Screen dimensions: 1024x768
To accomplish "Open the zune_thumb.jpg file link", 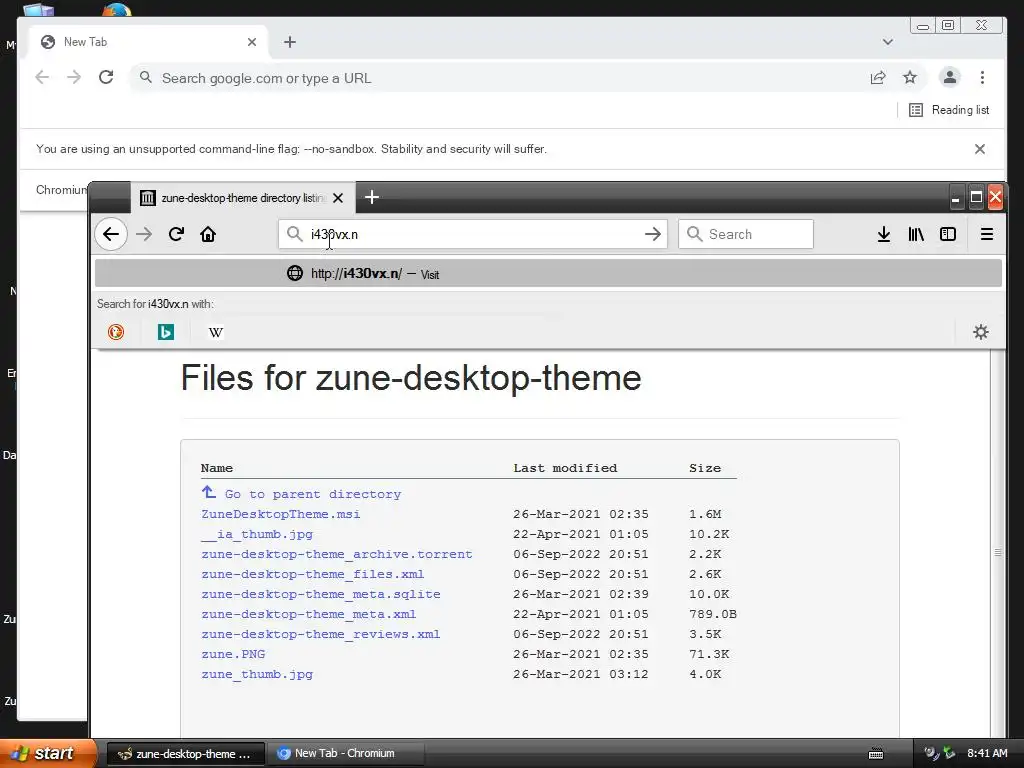I will 257,674.
